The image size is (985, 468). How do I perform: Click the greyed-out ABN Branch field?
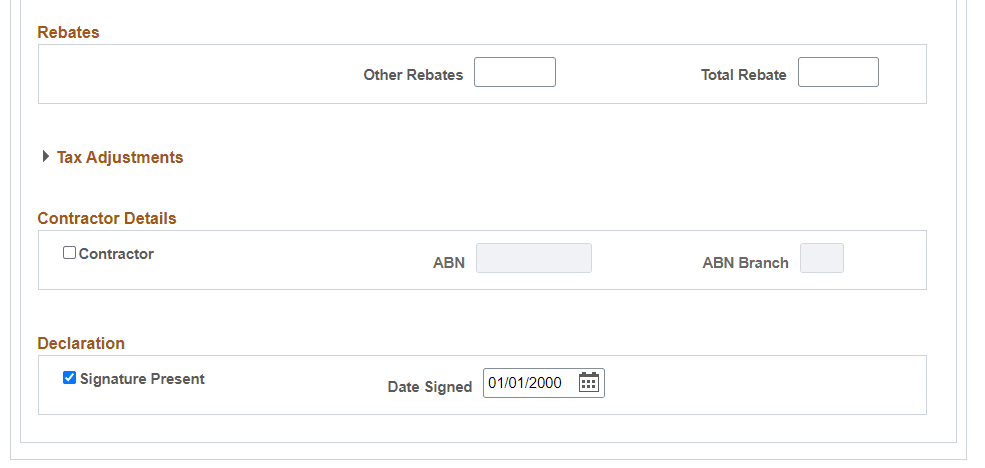coord(822,258)
